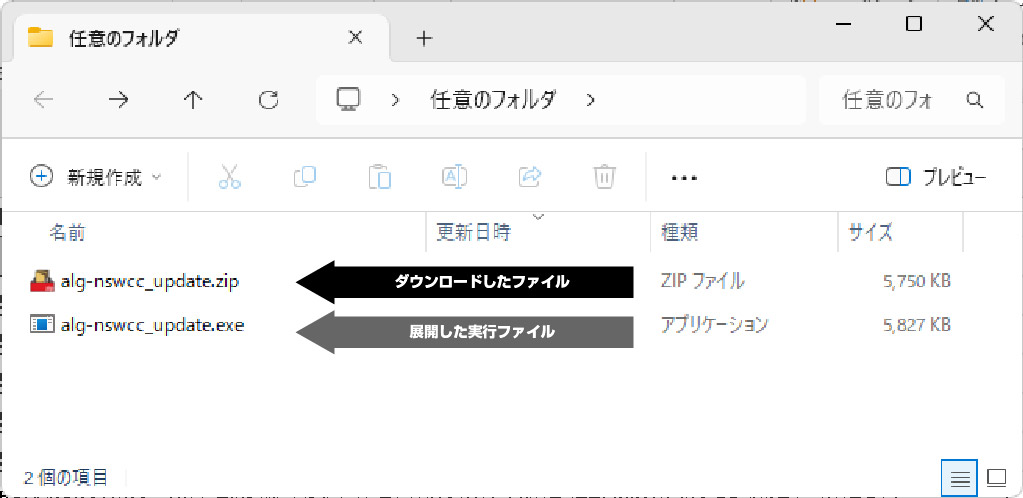Open the 新規作成 dropdown menu

click(96, 177)
